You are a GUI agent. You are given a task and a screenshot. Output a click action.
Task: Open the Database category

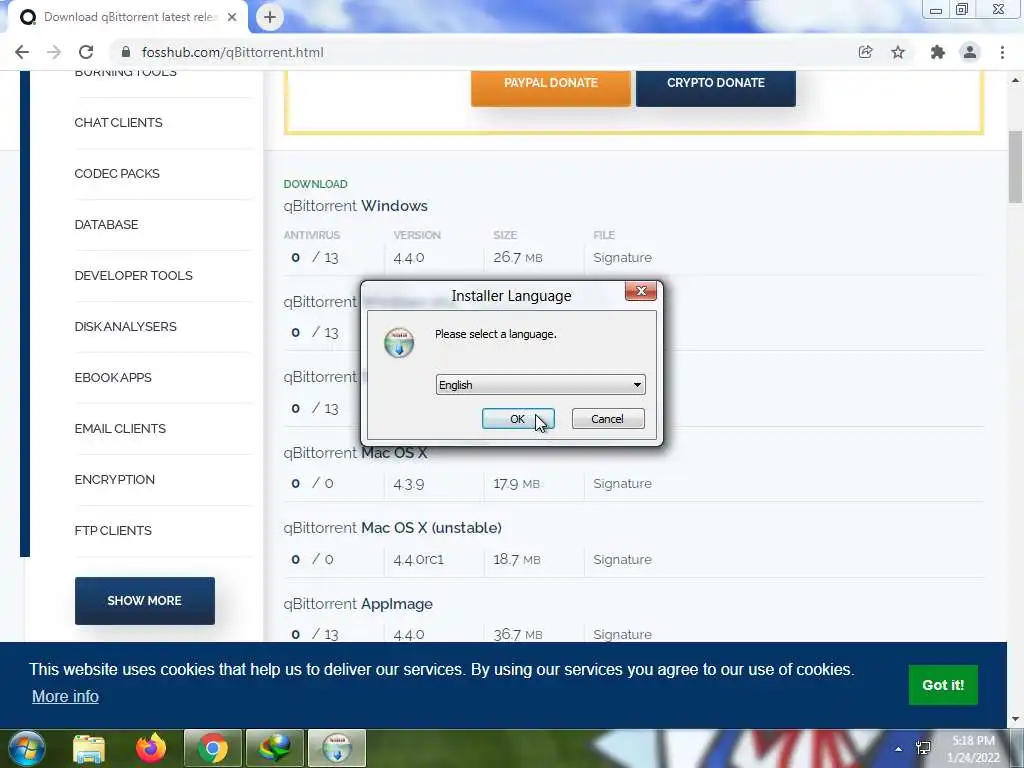106,225
